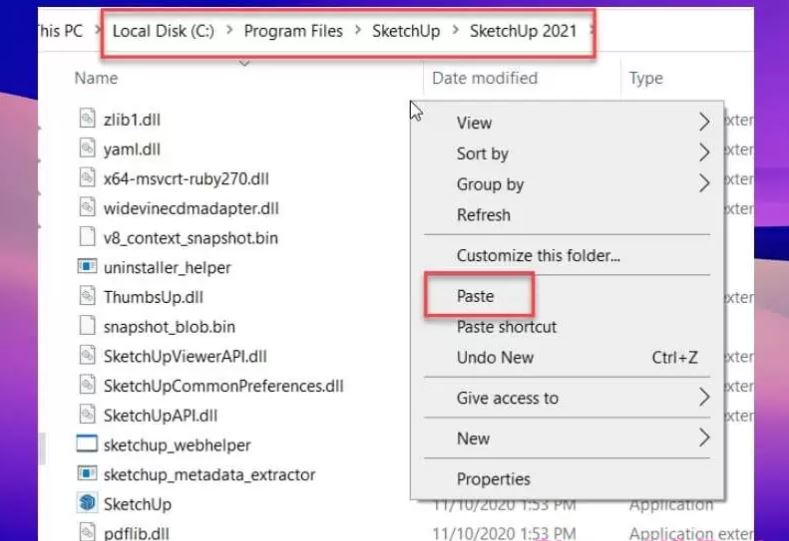Sort by the Type column header

click(x=646, y=79)
